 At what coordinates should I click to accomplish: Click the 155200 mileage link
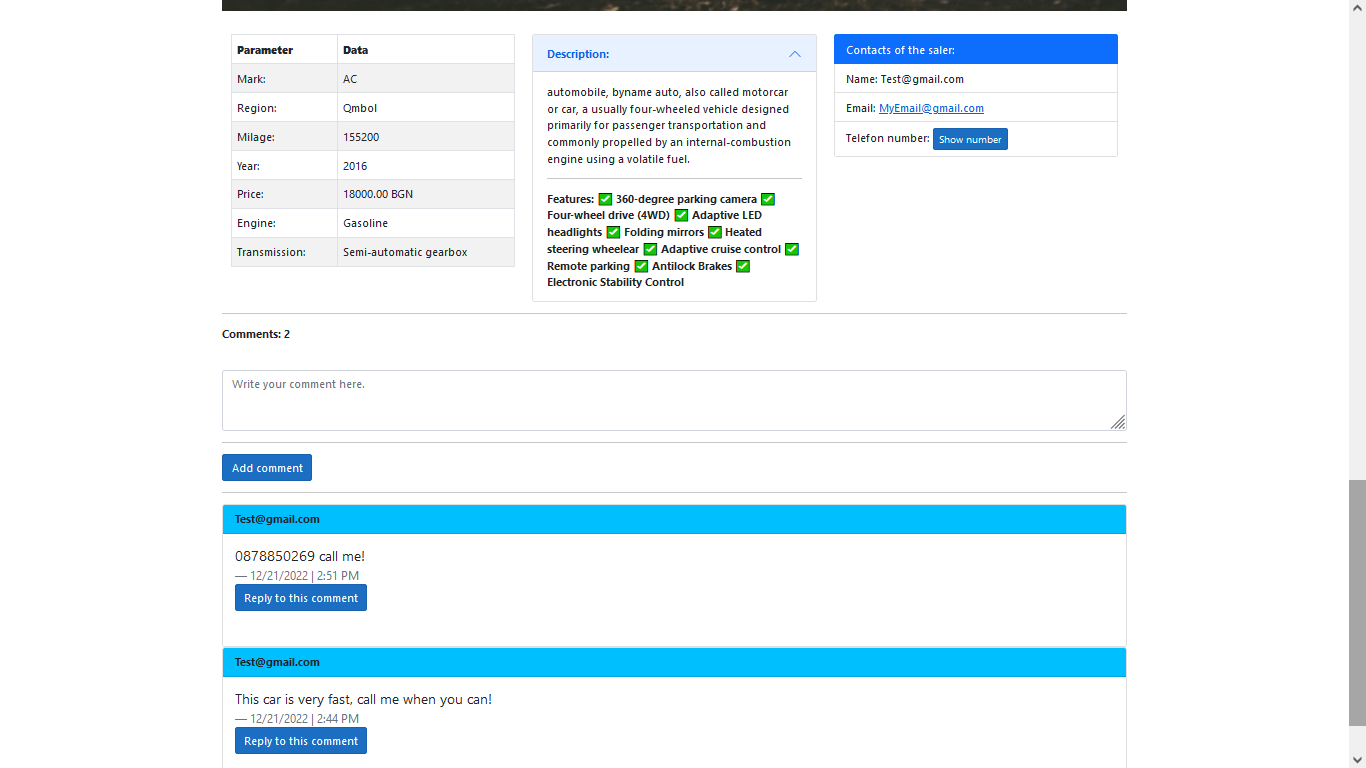point(361,136)
